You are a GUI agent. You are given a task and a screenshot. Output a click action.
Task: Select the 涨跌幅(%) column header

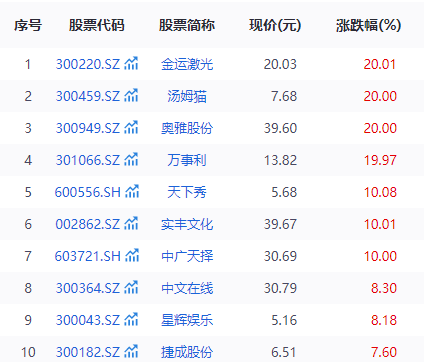(x=369, y=25)
